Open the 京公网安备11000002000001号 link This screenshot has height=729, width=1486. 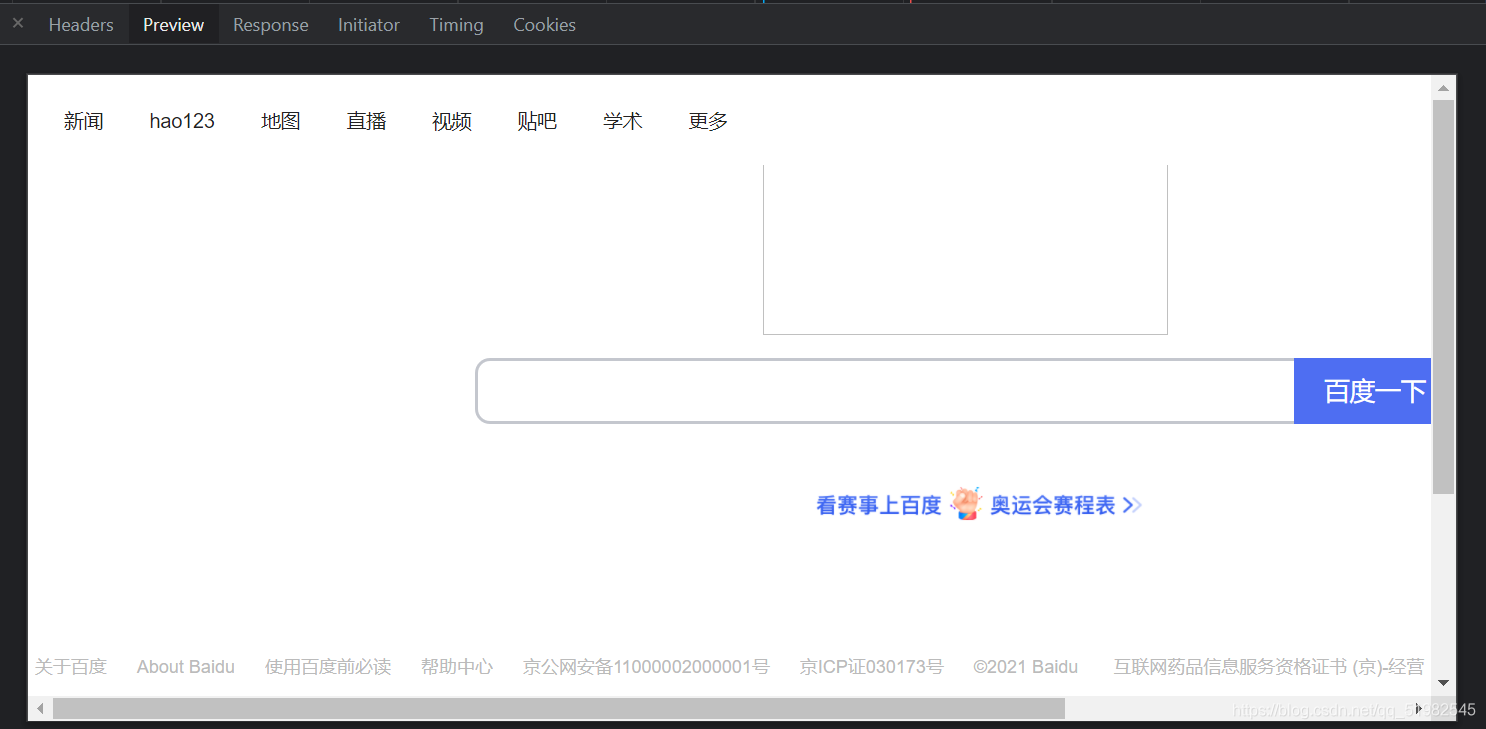pyautogui.click(x=646, y=667)
